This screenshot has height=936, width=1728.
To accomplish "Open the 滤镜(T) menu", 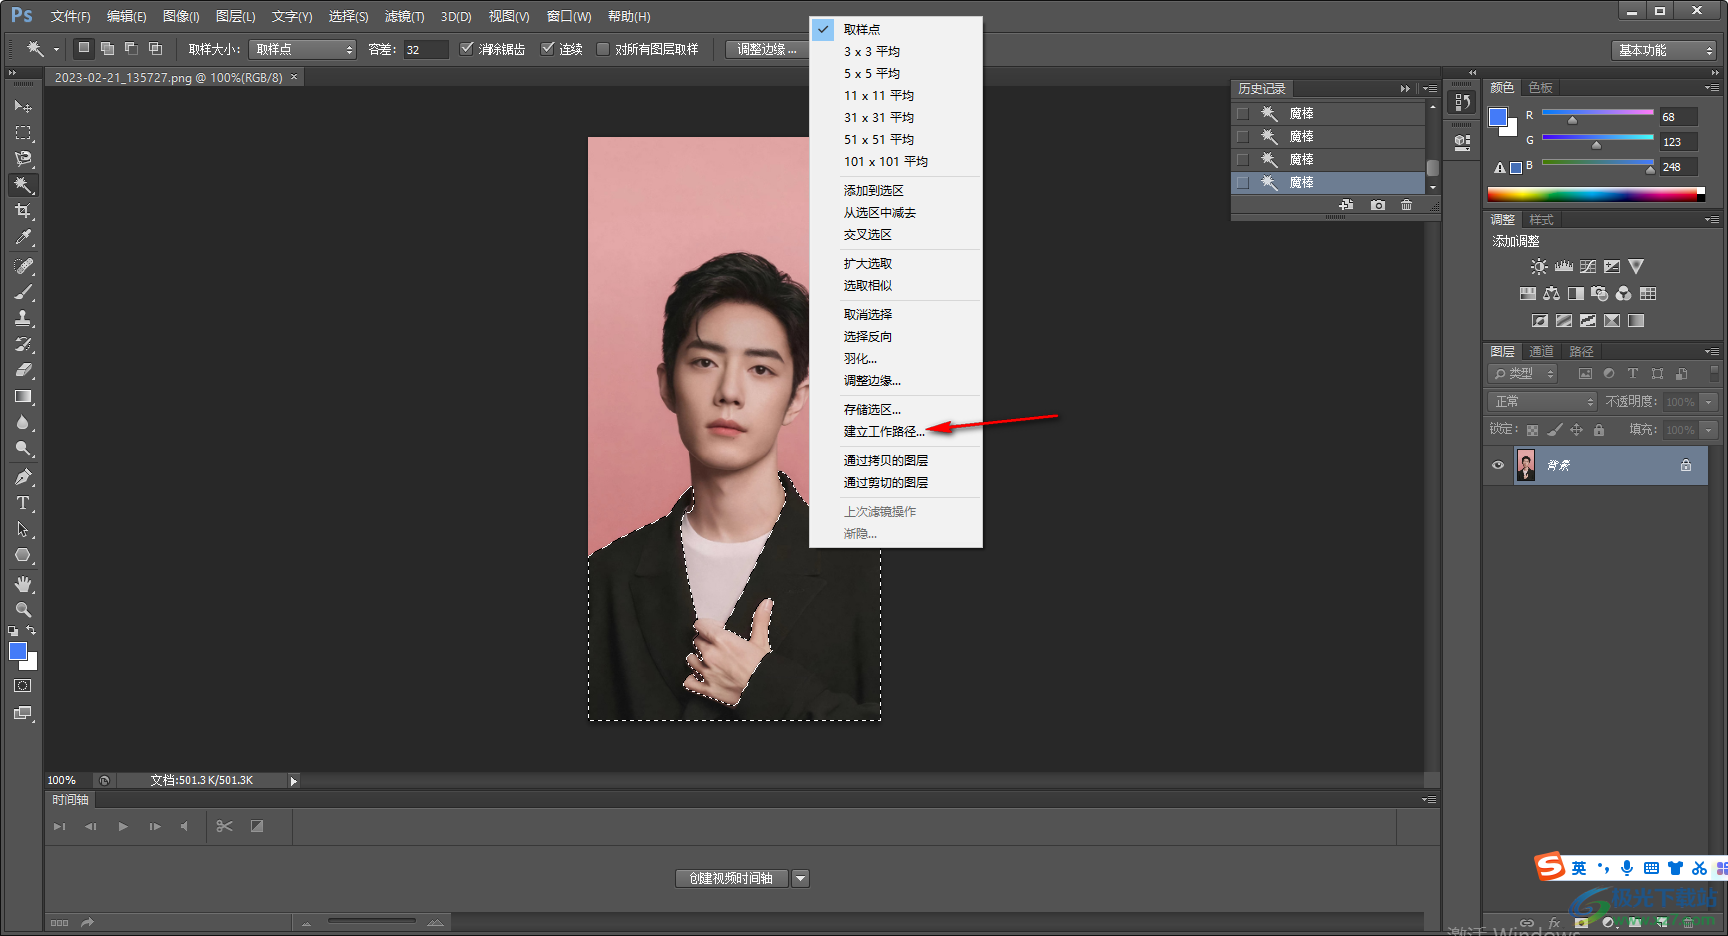I will click(x=404, y=16).
